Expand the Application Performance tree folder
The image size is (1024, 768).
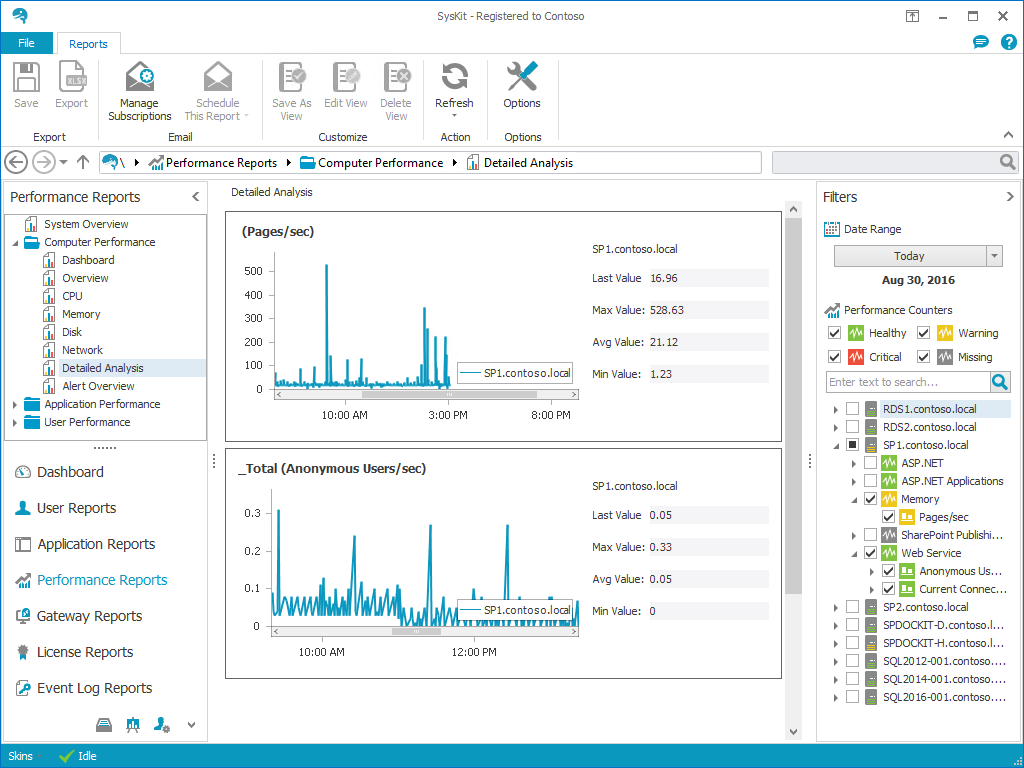pos(15,404)
